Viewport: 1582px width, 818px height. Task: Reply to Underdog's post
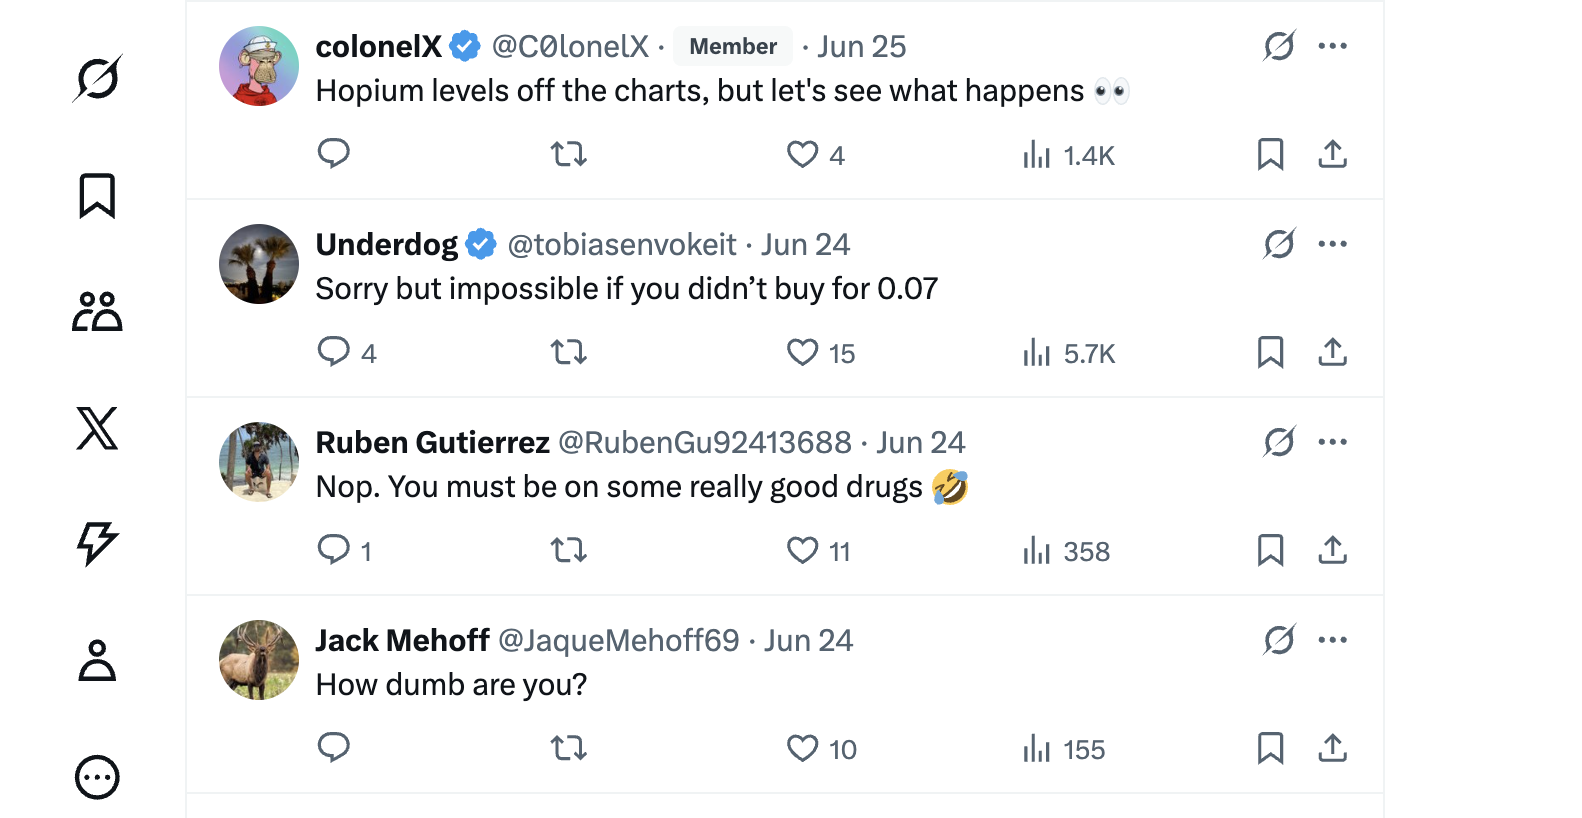pyautogui.click(x=333, y=352)
